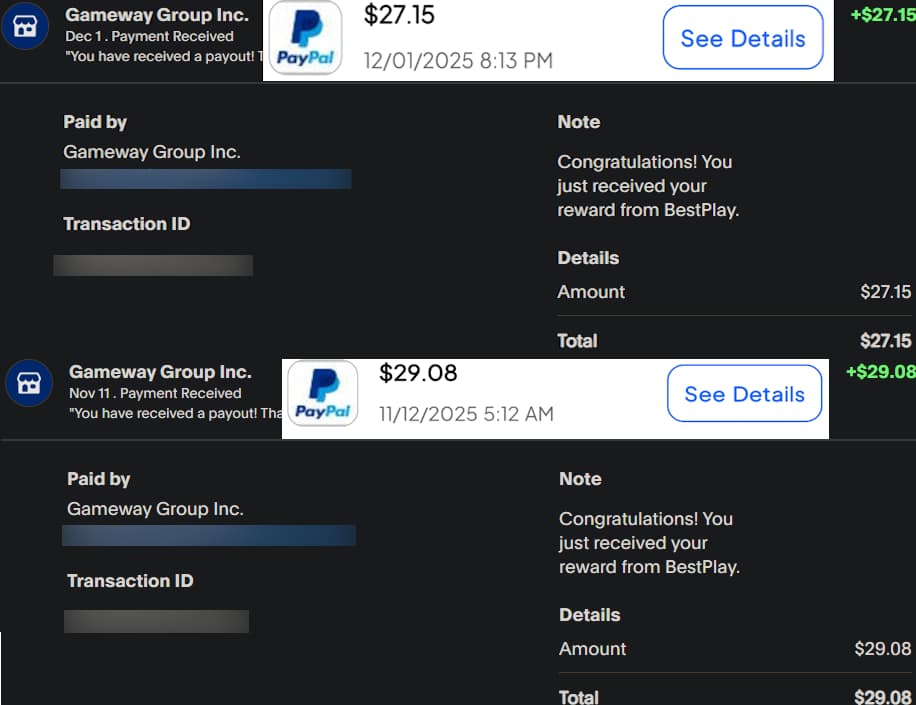916x705 pixels.
Task: Click the green +$29.08 amount
Action: coord(880,371)
